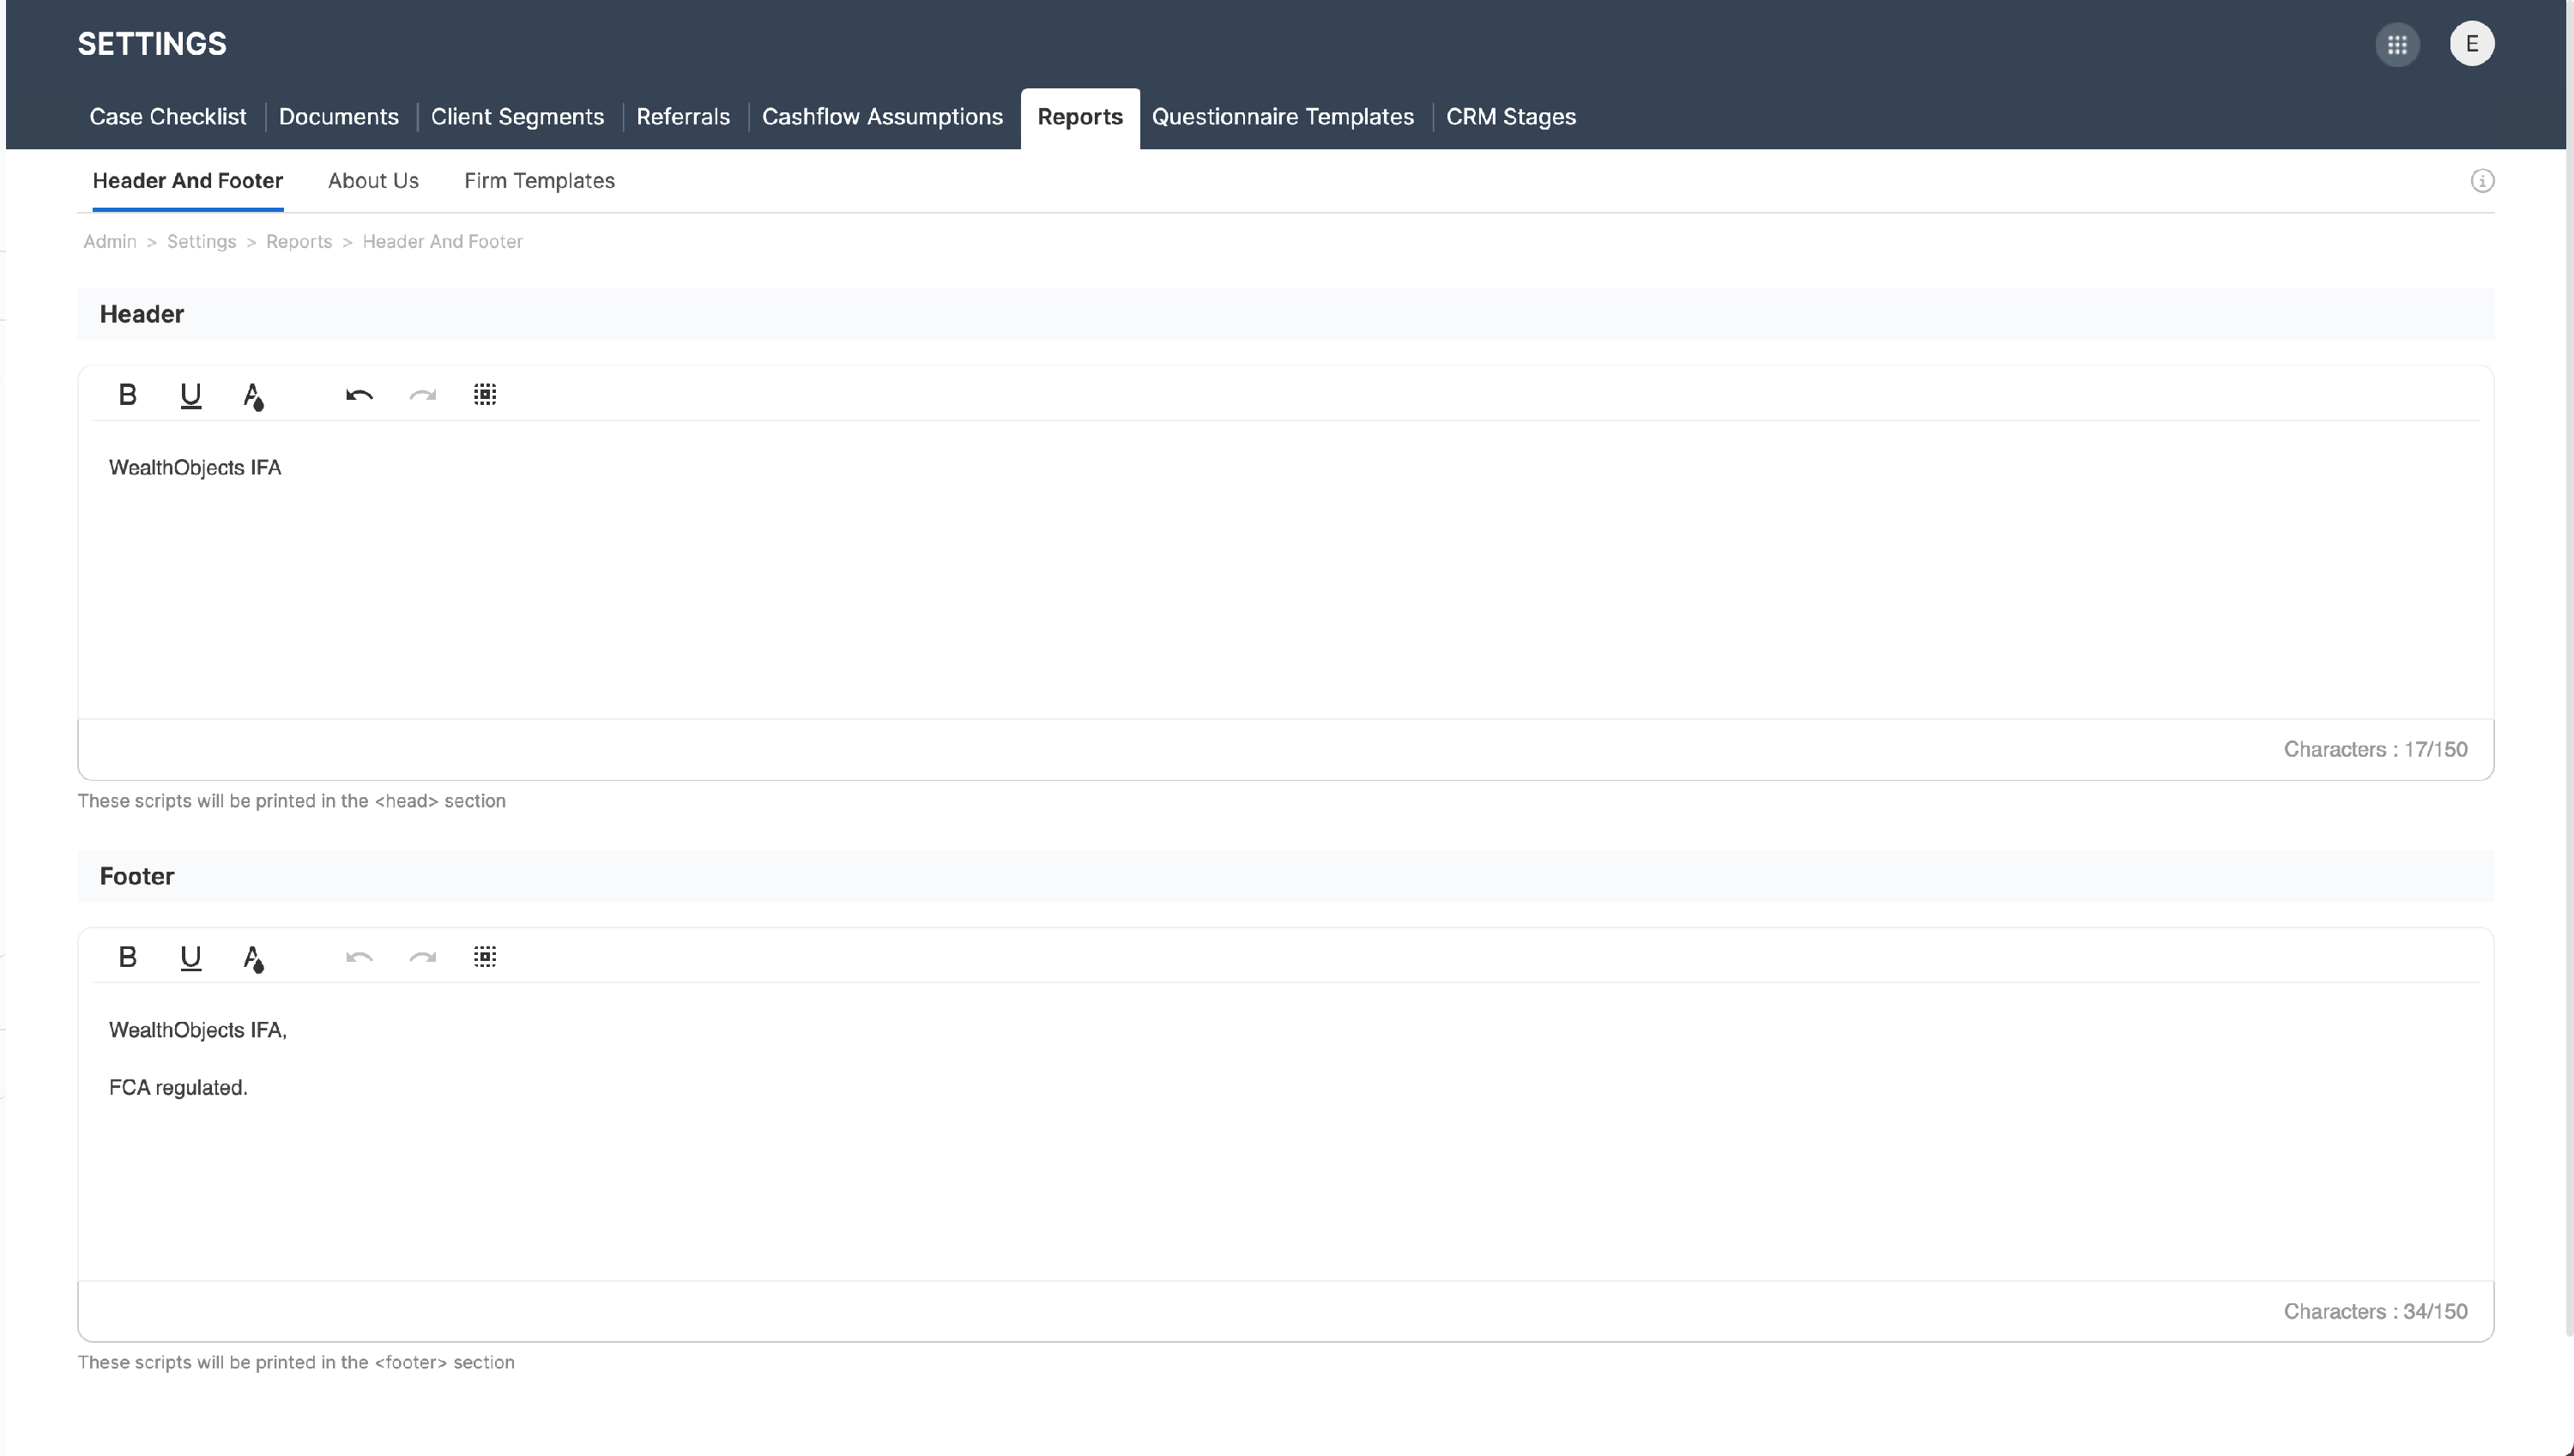The width and height of the screenshot is (2574, 1456).
Task: Redo change in Footer editor
Action: 422,957
